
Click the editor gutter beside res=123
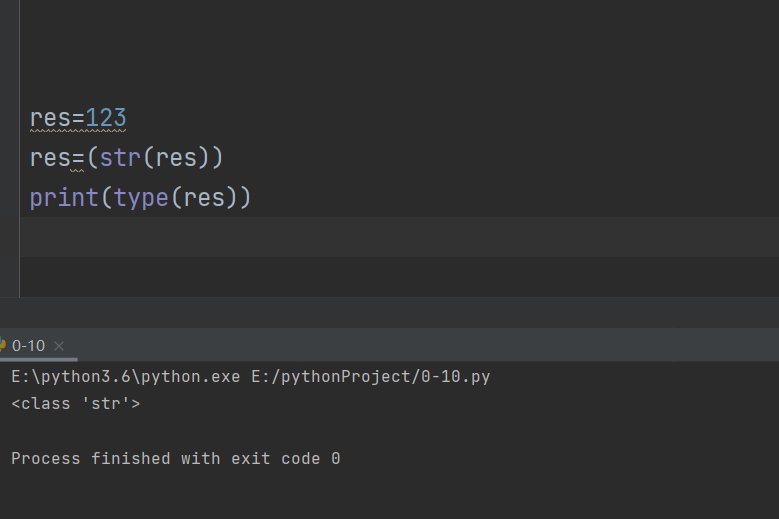click(x=9, y=118)
